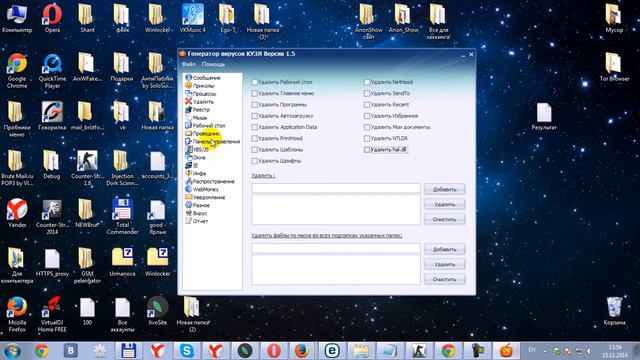The image size is (640, 360).
Task: Select the VBS/JS sidebar entry
Action: coord(197,149)
